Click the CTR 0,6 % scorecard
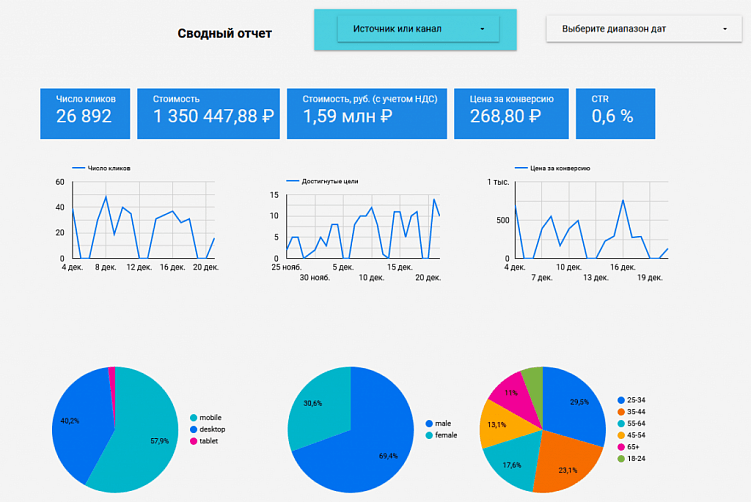 coord(615,114)
